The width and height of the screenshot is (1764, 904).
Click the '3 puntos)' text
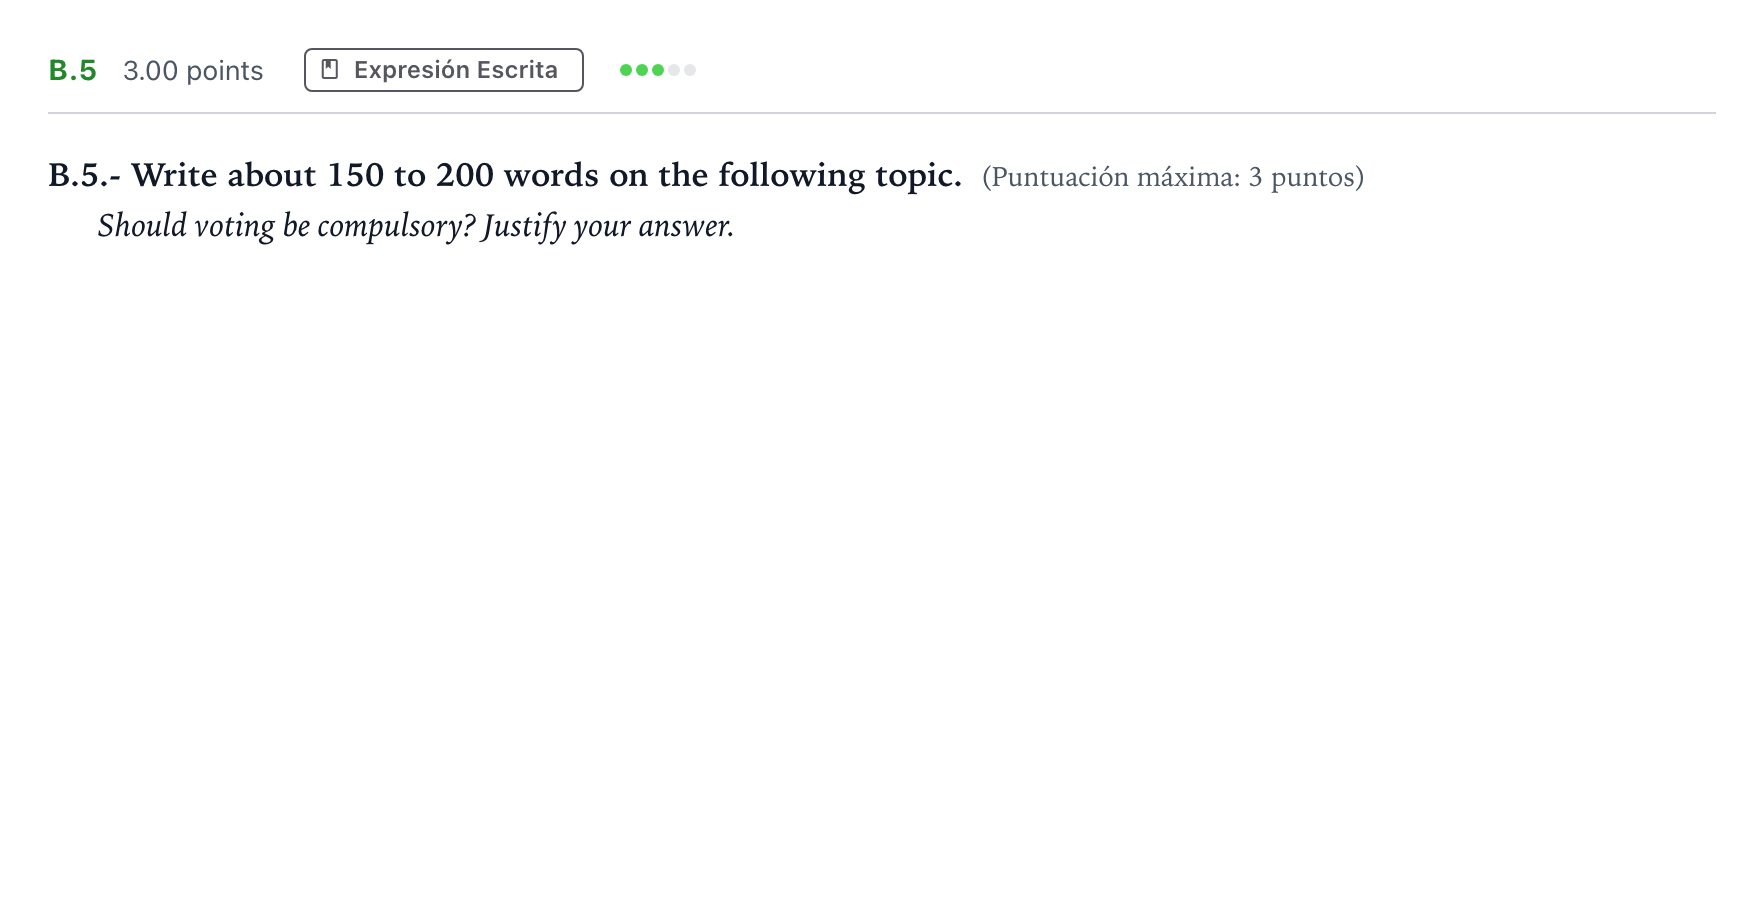1307,177
